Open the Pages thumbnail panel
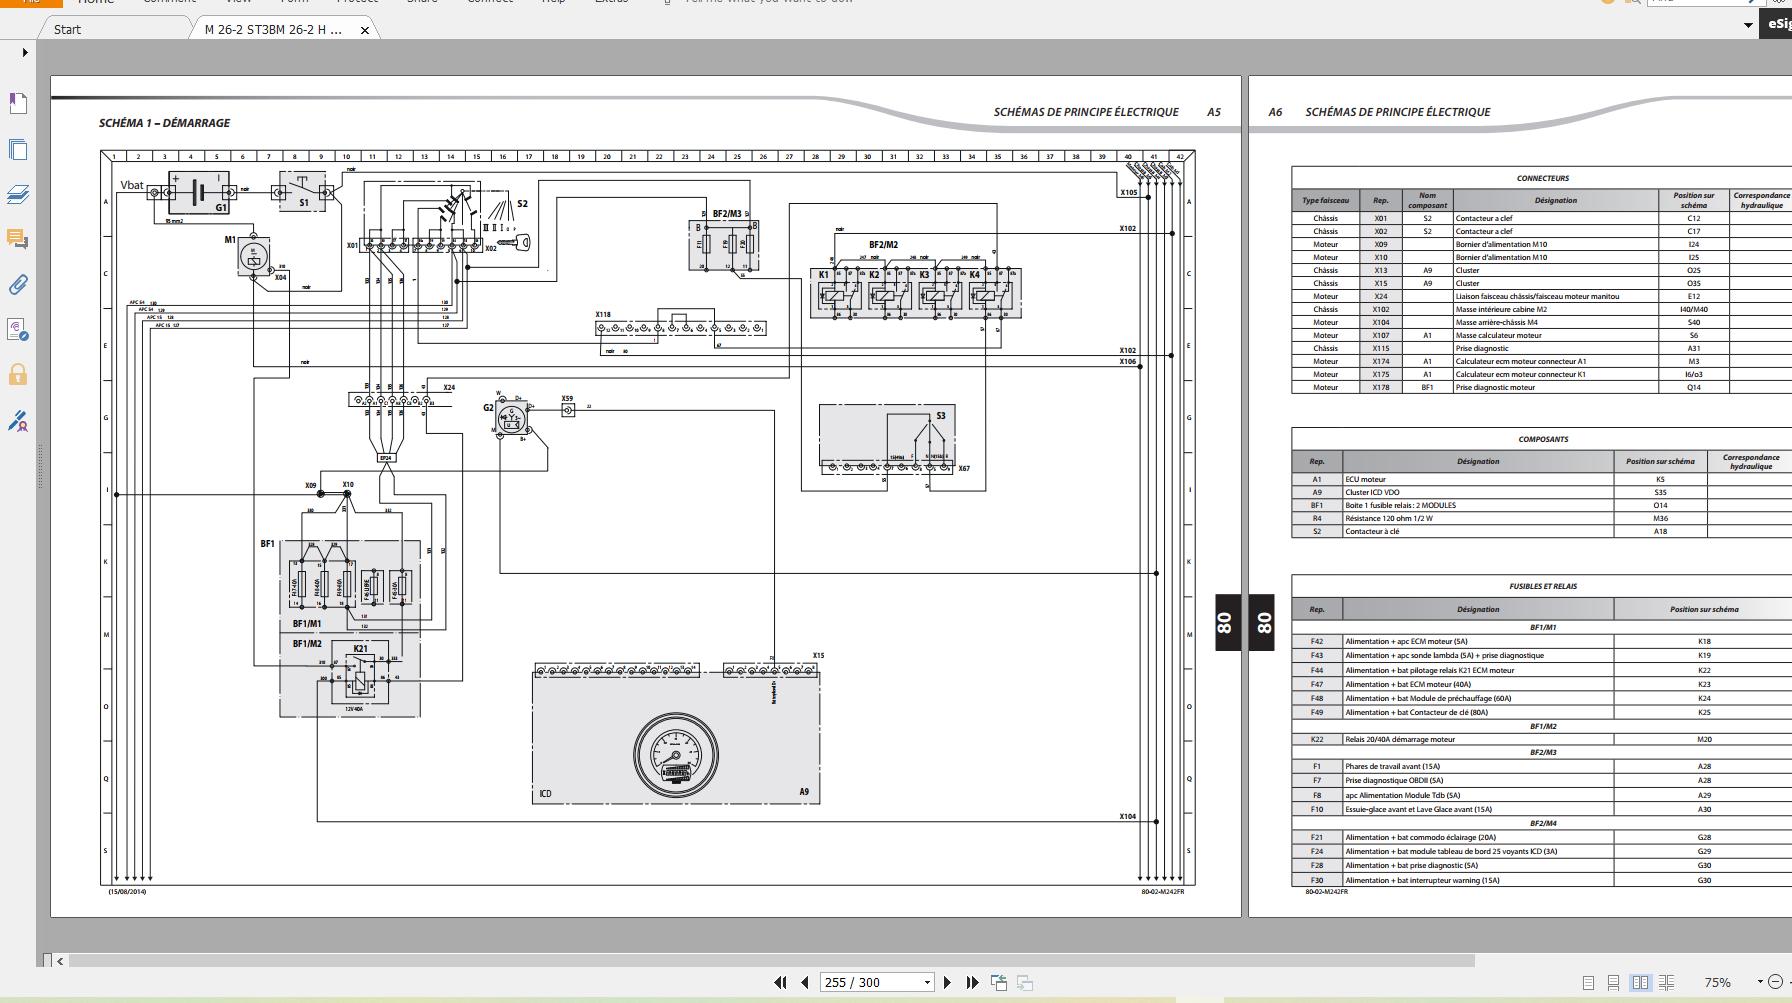 pos(17,150)
